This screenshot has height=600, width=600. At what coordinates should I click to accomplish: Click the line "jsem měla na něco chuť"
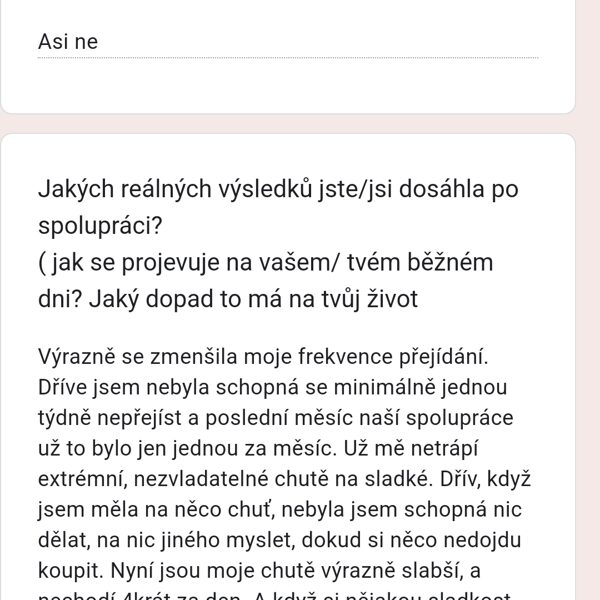pyautogui.click(x=280, y=510)
